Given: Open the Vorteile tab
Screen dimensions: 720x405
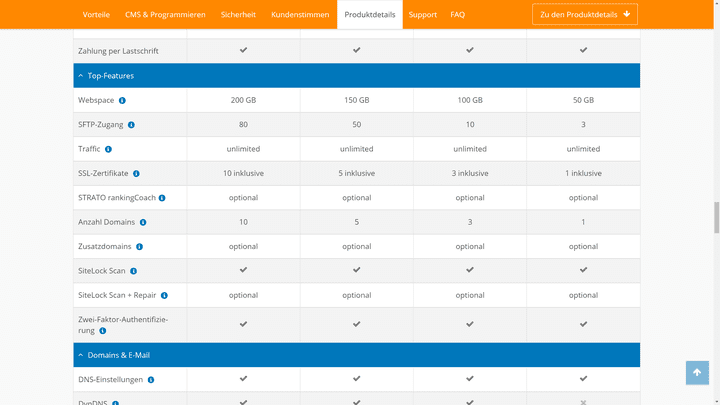Looking at the screenshot, I should [x=96, y=15].
